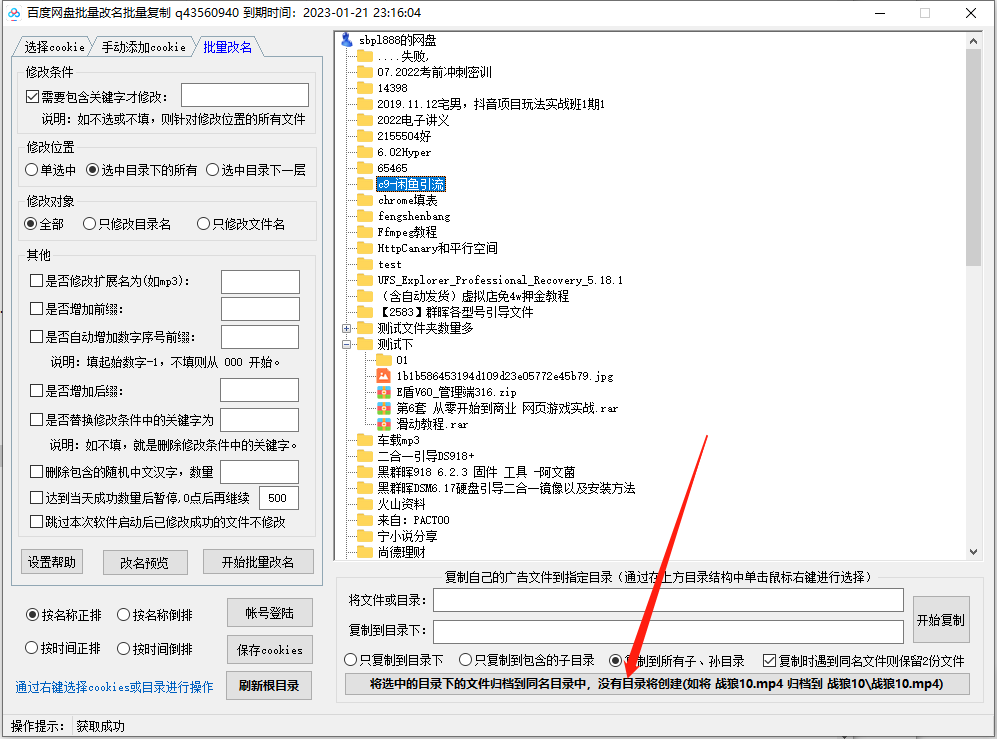This screenshot has width=997, height=739.
Task: Check the 是否增加前缀 option
Action: [x=38, y=308]
